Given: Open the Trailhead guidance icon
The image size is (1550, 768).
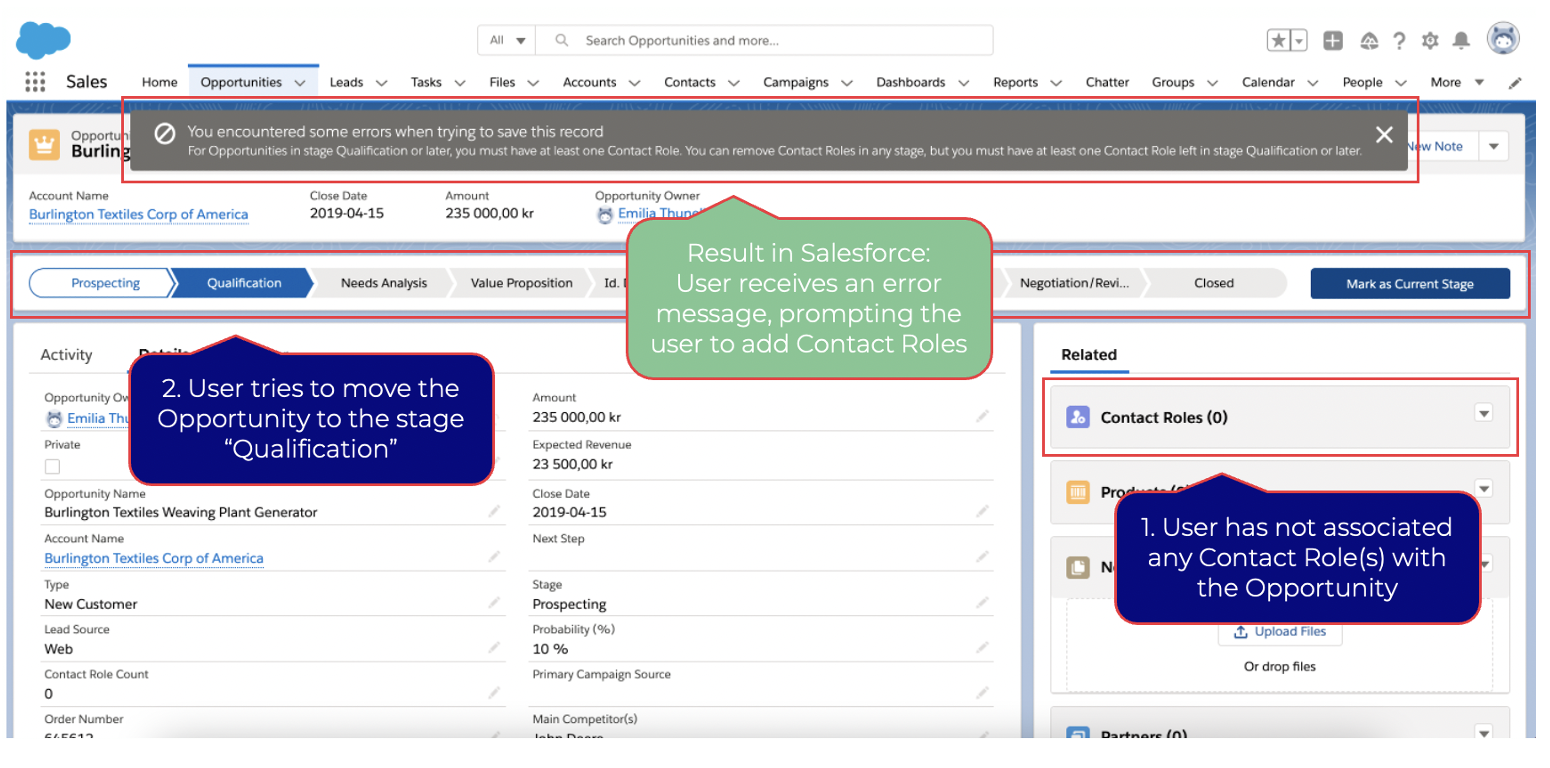Looking at the screenshot, I should tap(1370, 40).
